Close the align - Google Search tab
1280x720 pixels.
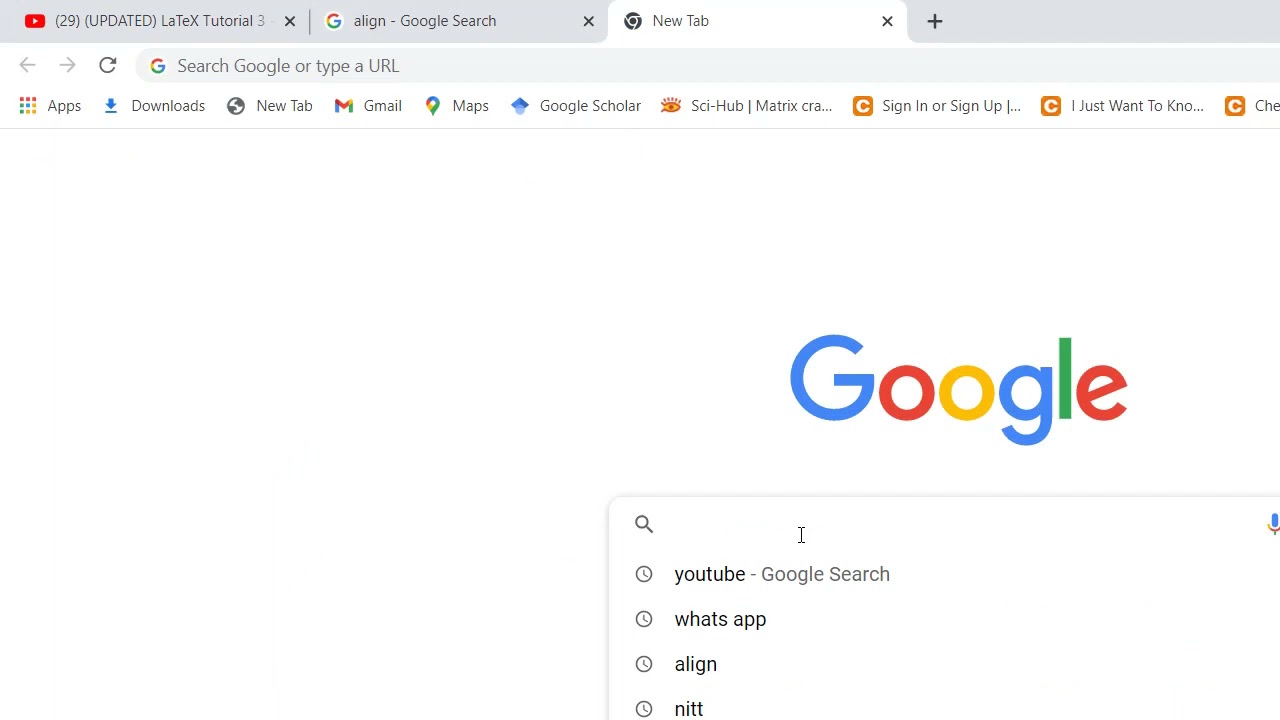(x=589, y=21)
